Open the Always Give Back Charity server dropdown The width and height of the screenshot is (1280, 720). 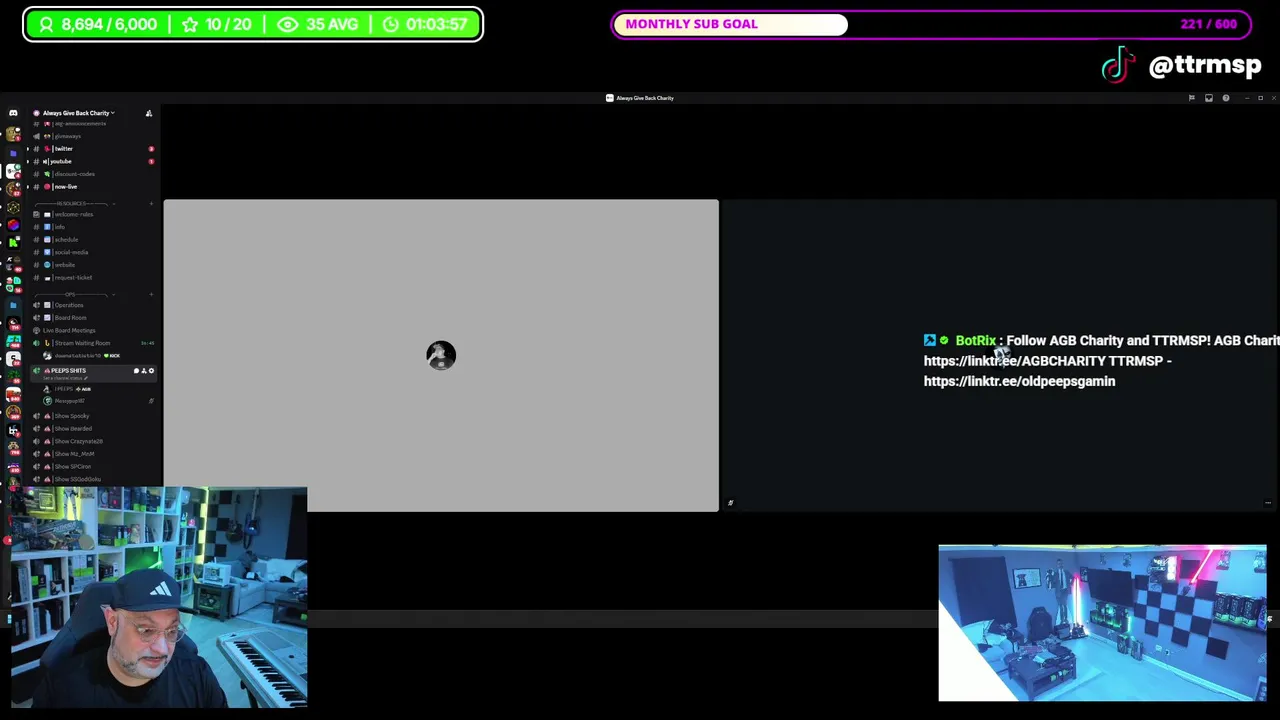coord(78,113)
